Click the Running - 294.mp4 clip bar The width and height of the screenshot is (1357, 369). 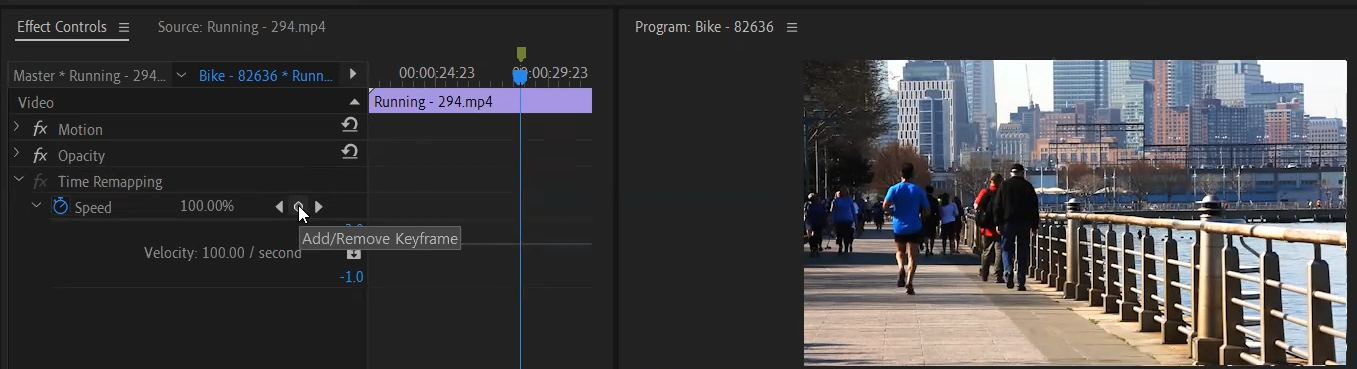point(480,101)
